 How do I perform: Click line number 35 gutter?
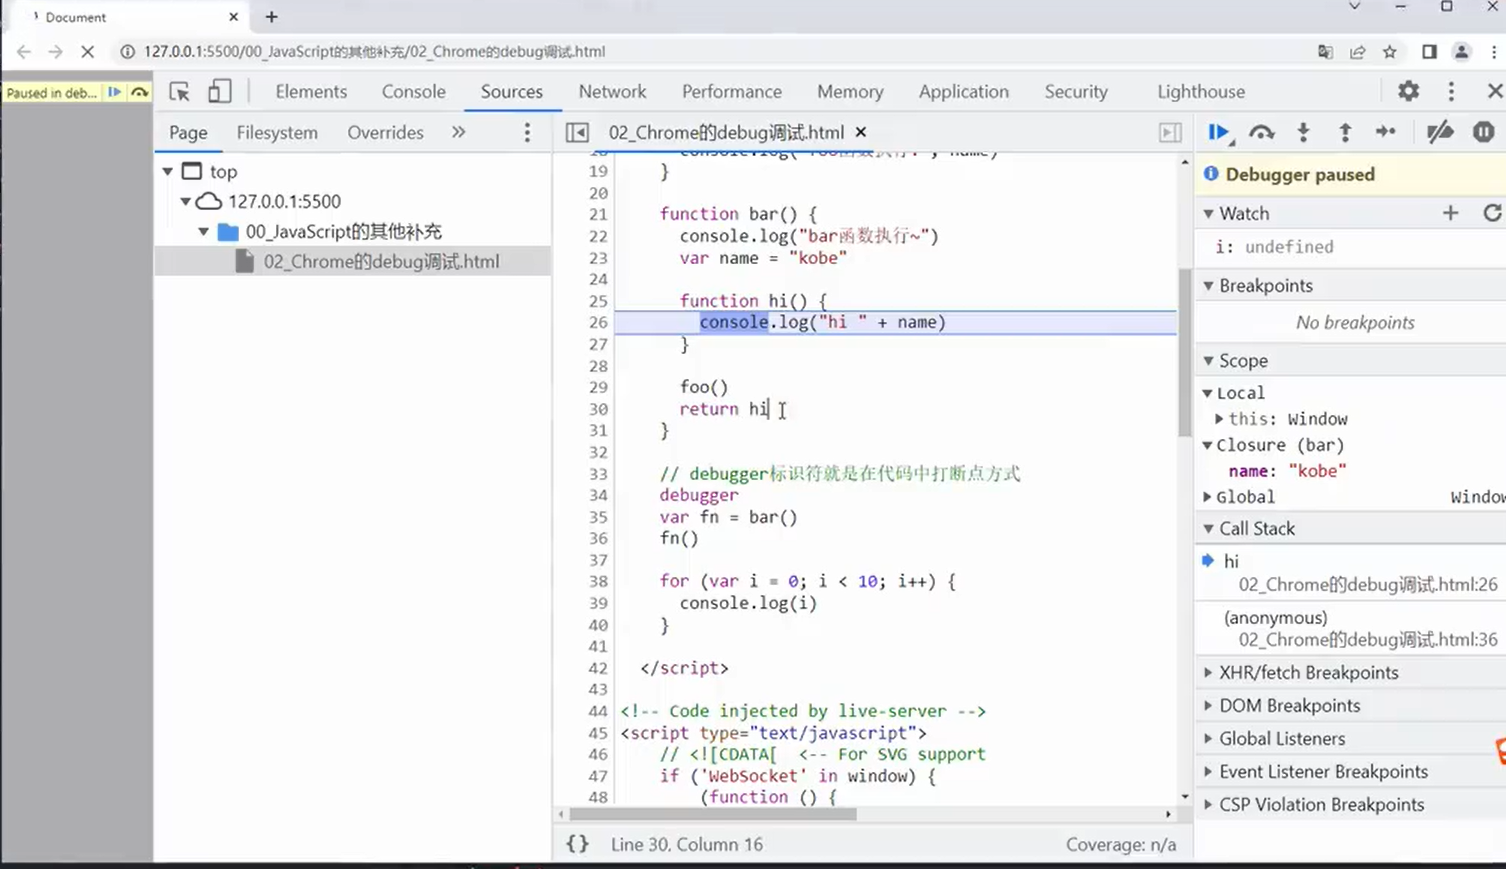point(598,517)
